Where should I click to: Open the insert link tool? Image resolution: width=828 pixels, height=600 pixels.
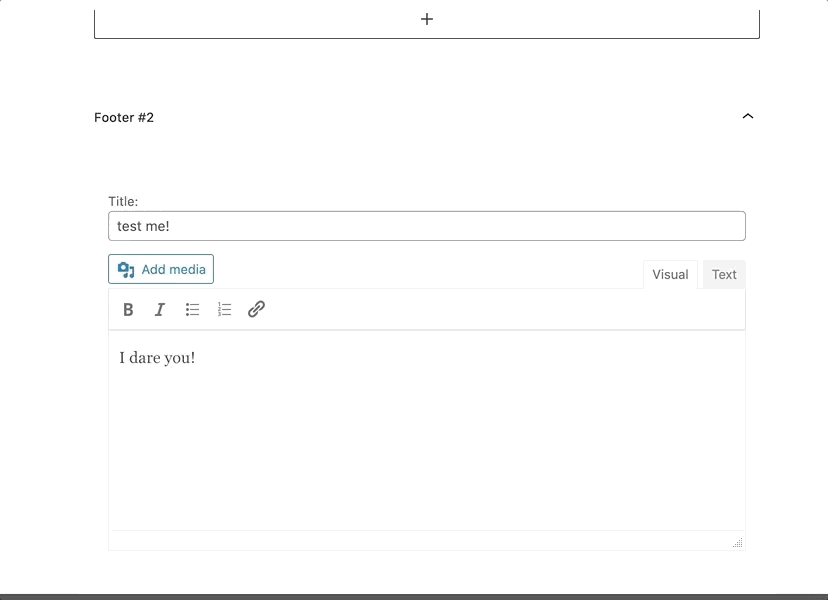(257, 310)
